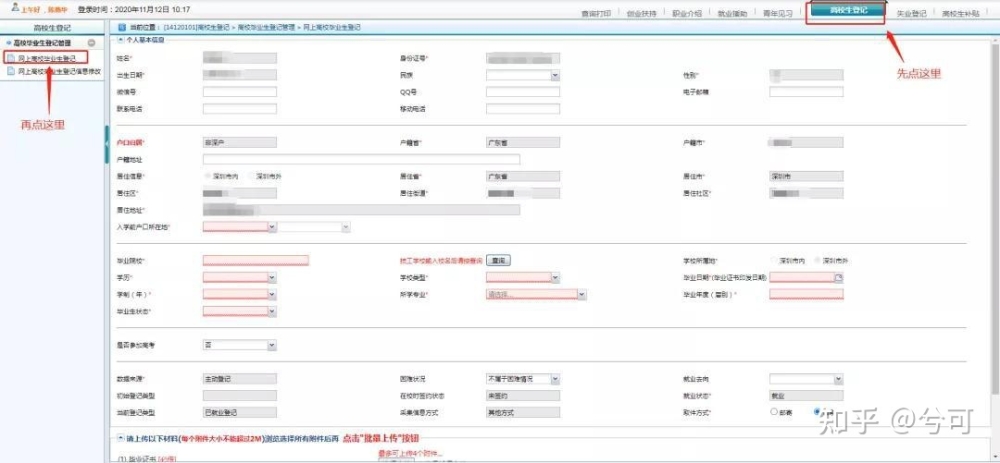Open the 民族 dropdown
The width and height of the screenshot is (1000, 463).
tap(555, 75)
